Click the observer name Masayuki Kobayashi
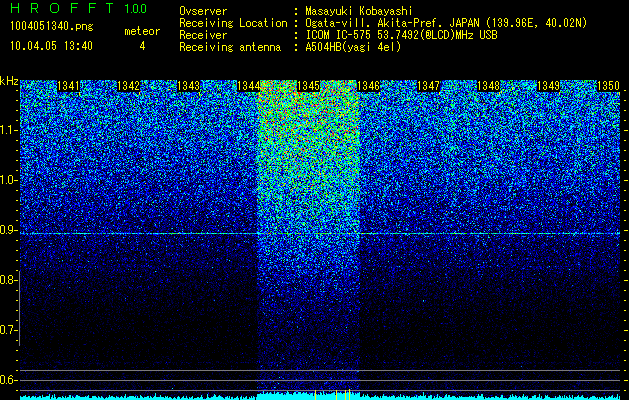Viewport: 629px width, 400px height. pos(359,11)
